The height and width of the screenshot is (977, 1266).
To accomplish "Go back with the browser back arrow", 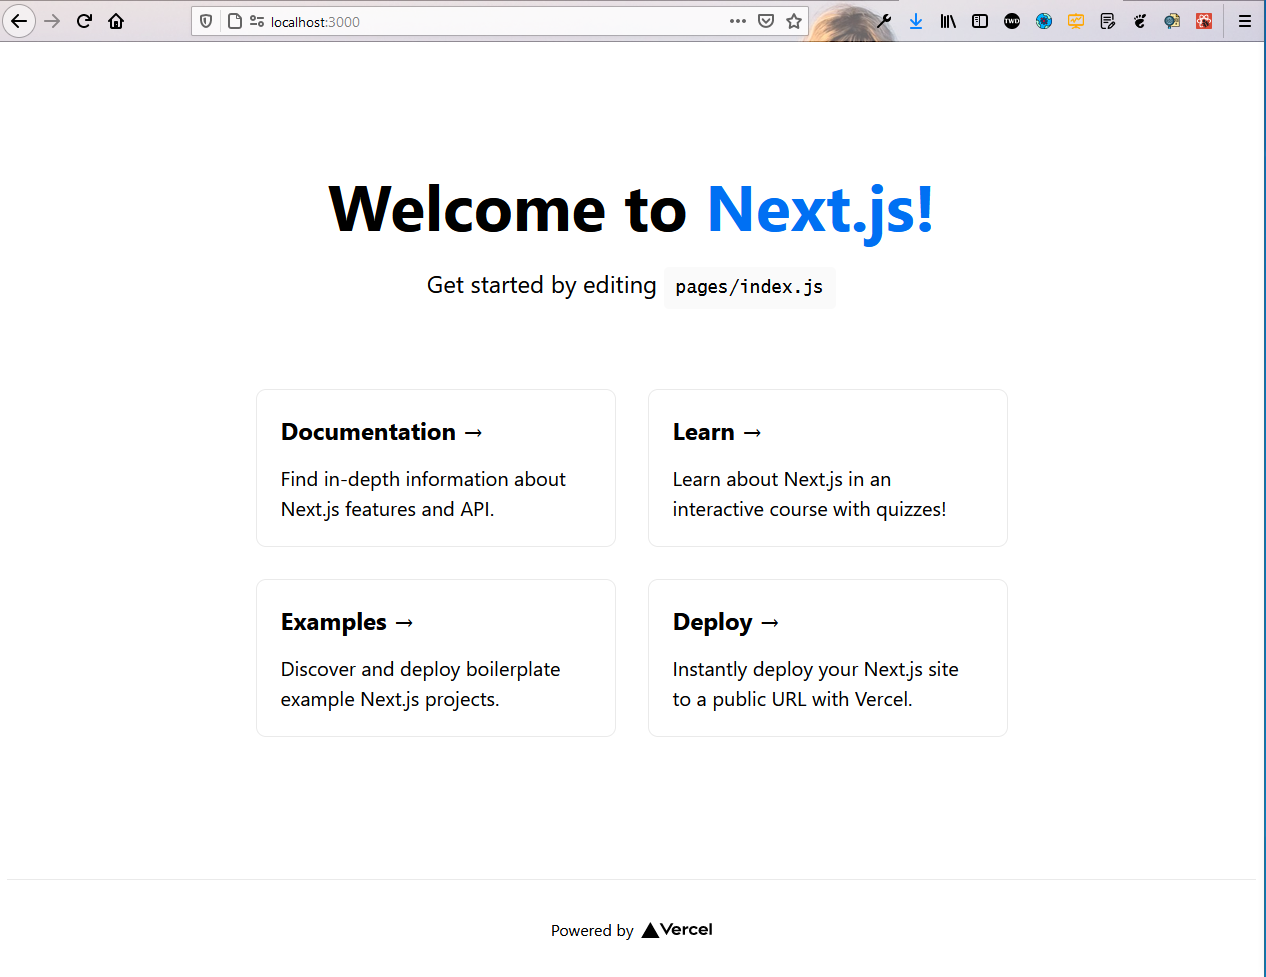I will [18, 21].
